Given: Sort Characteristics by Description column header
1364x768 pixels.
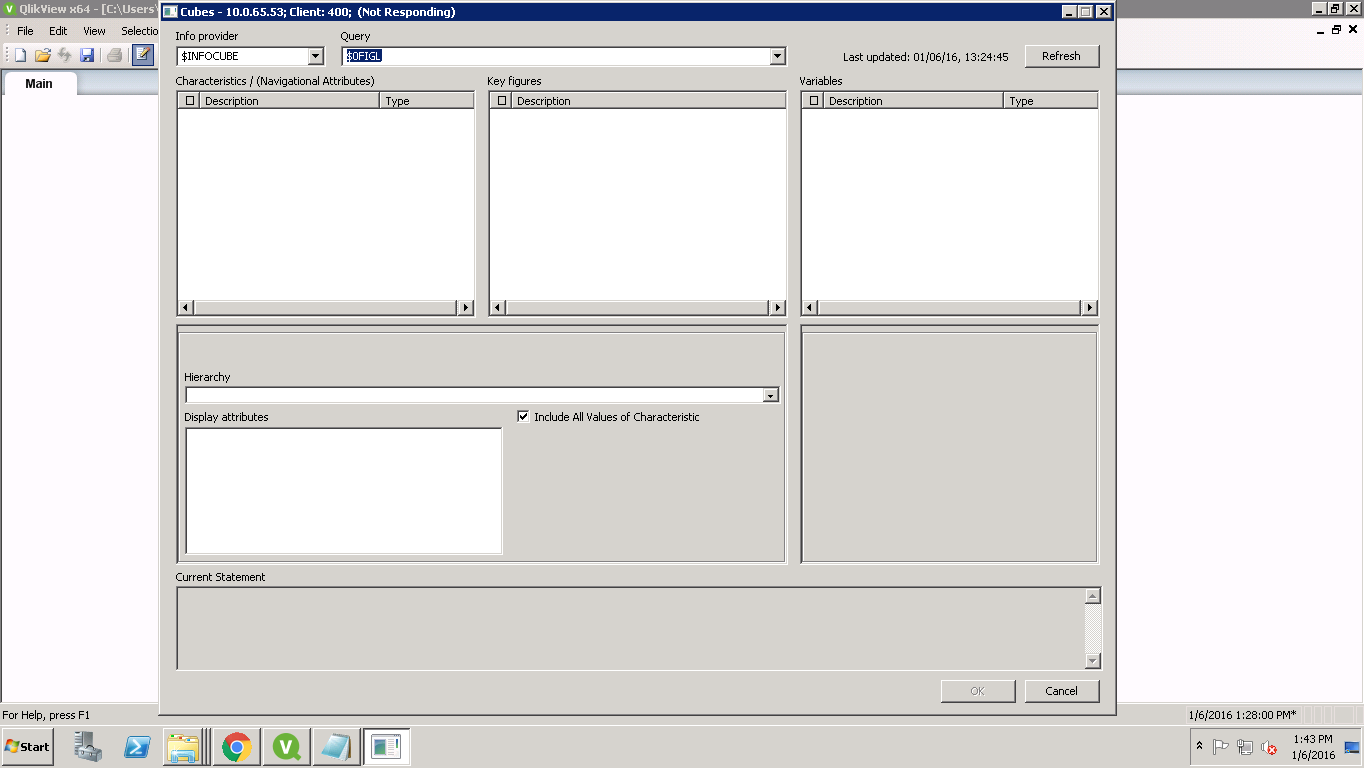Looking at the screenshot, I should pyautogui.click(x=290, y=101).
